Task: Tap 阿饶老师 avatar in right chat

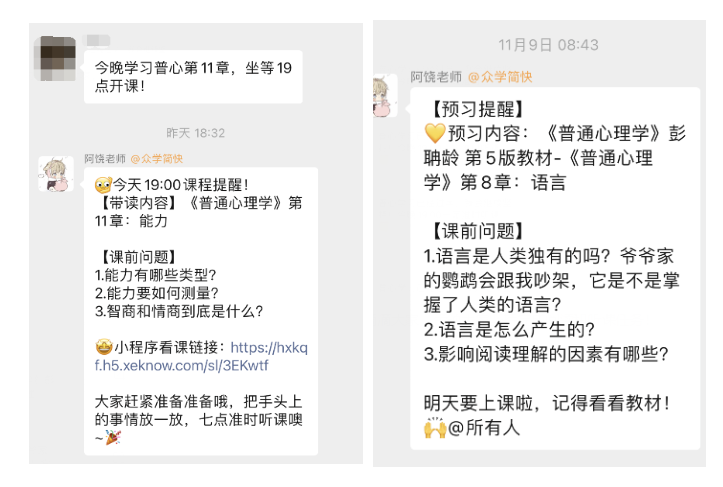Action: coord(385,95)
